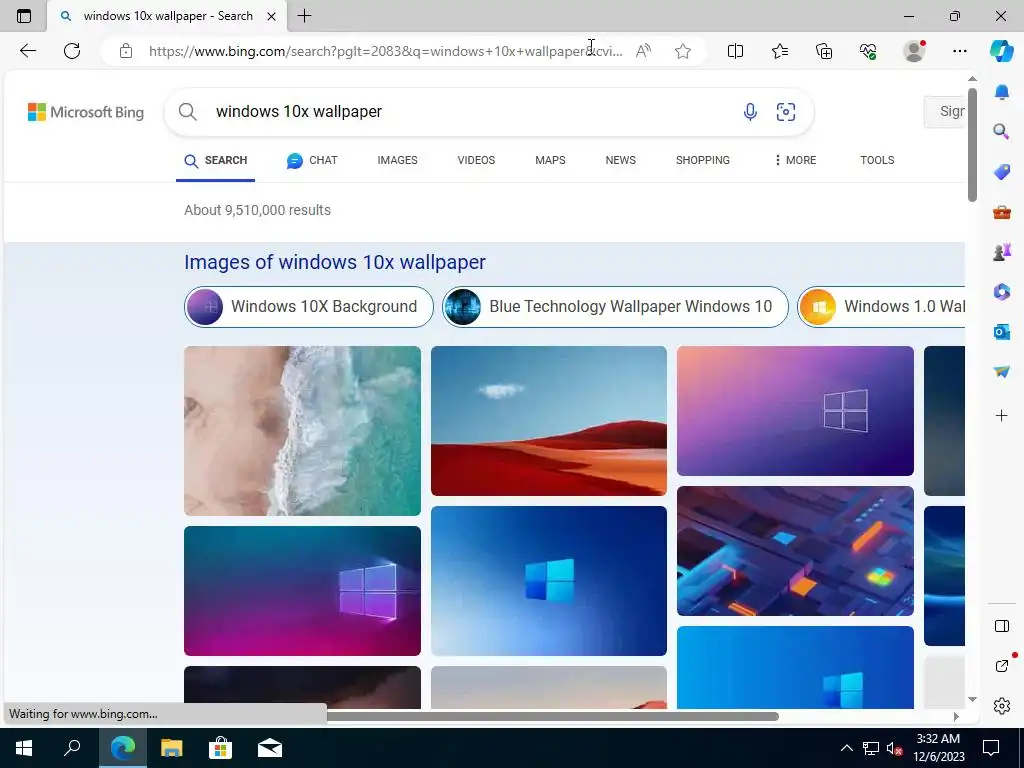
Task: Open sidebar settings gear icon
Action: [x=1001, y=706]
